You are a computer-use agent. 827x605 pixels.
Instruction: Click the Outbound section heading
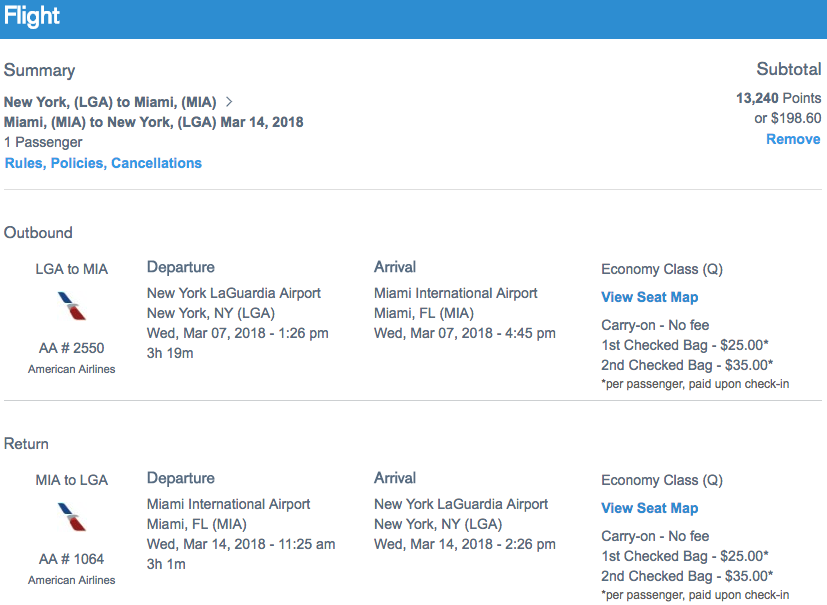(x=38, y=233)
